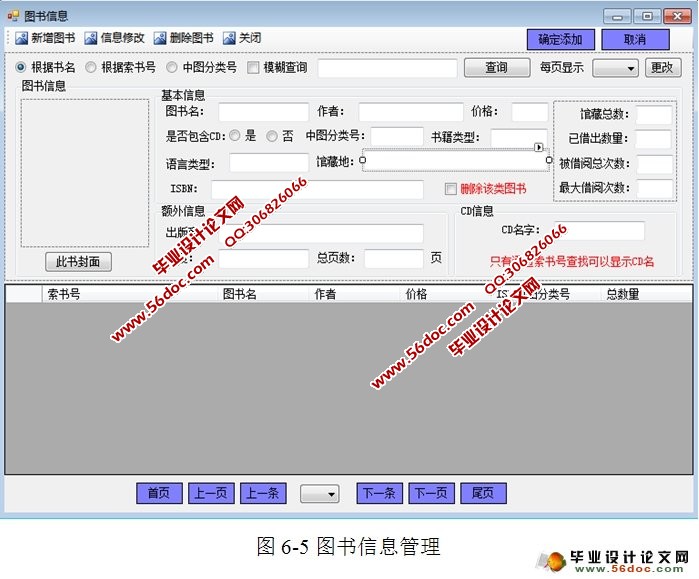This screenshot has width=699, height=579.
Task: Click the 作者 input field
Action: point(411,112)
